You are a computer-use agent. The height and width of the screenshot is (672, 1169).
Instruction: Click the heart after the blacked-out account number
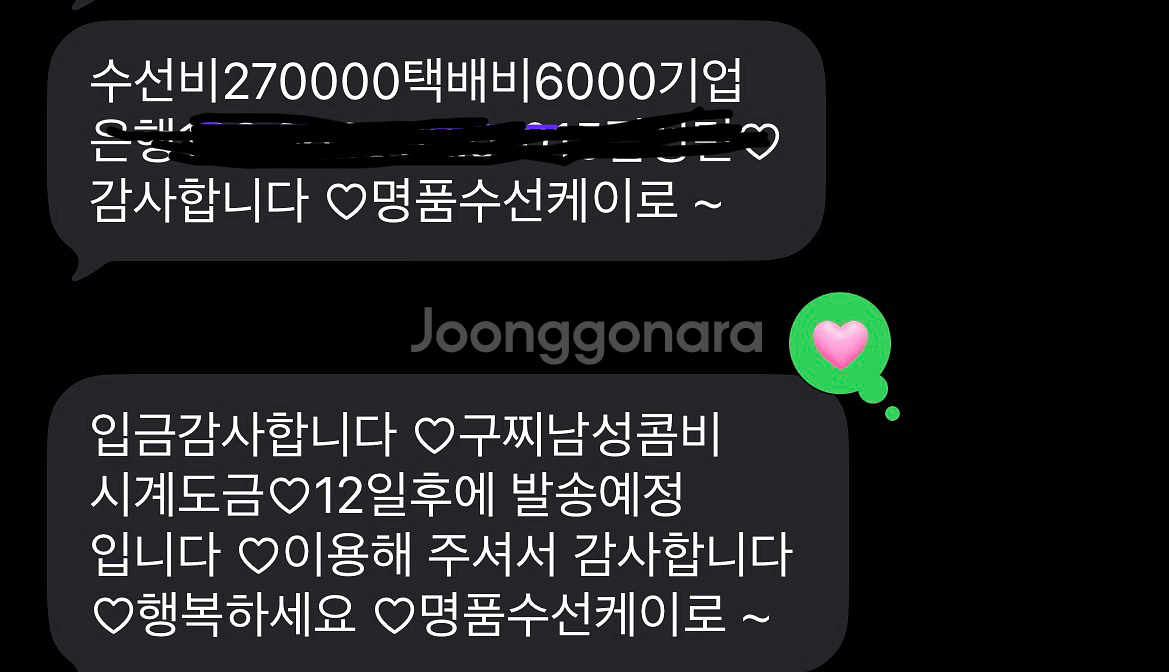(761, 141)
